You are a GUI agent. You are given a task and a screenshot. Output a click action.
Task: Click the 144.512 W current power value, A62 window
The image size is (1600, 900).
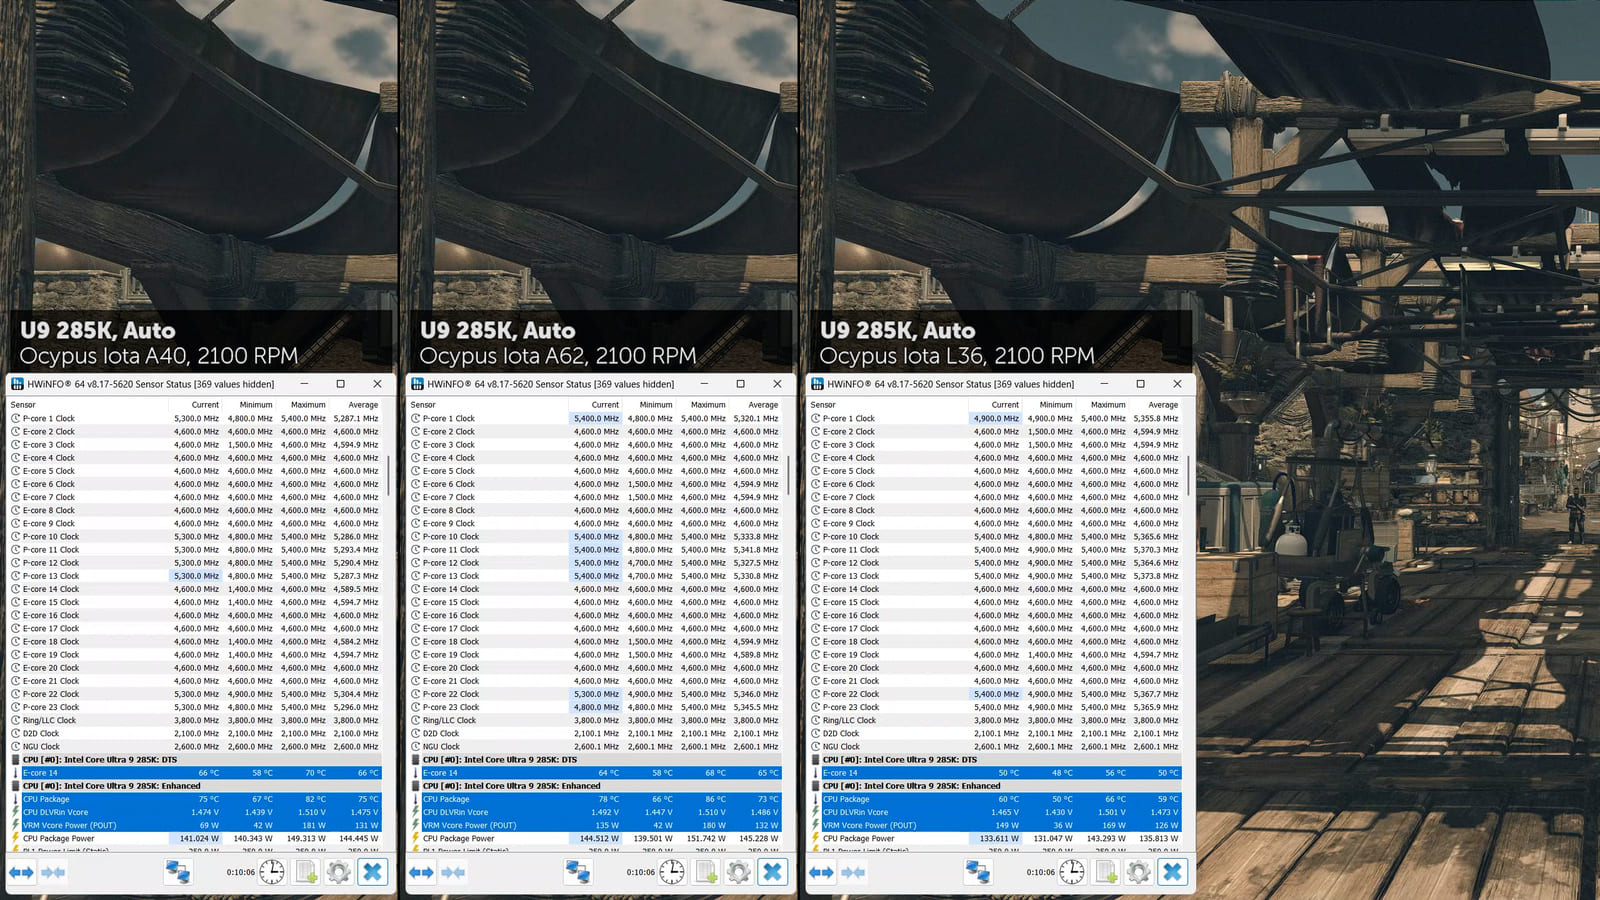[599, 838]
